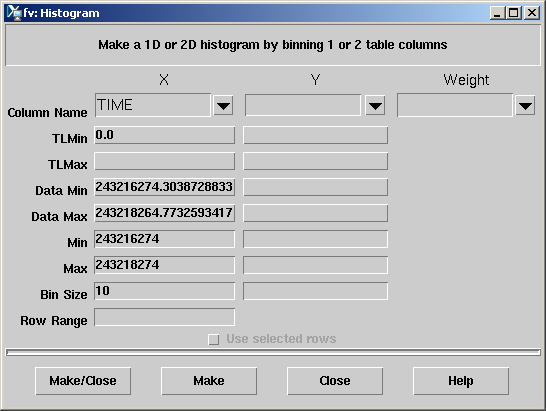The width and height of the screenshot is (546, 411).
Task: Select the X Bin Size field containing 10
Action: point(164,291)
